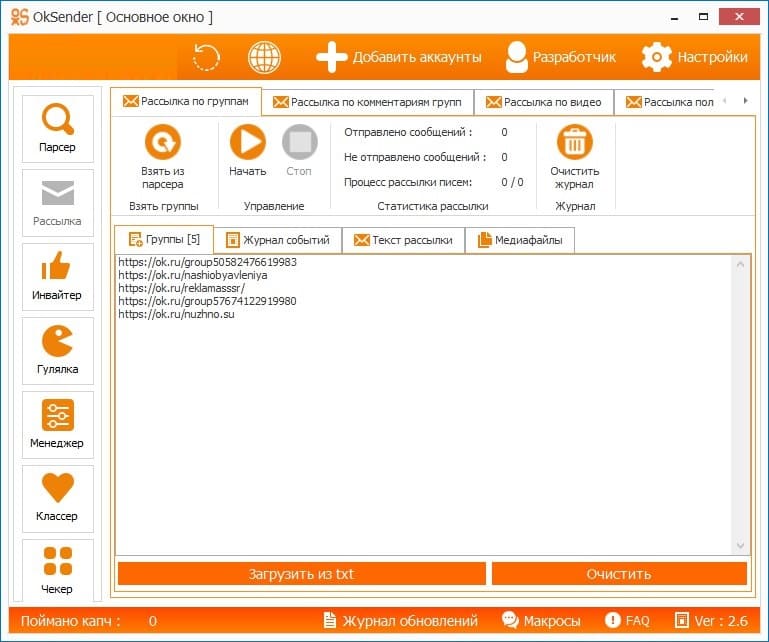The height and width of the screenshot is (642, 769).
Task: Open the Классер heart tool
Action: [x=57, y=498]
